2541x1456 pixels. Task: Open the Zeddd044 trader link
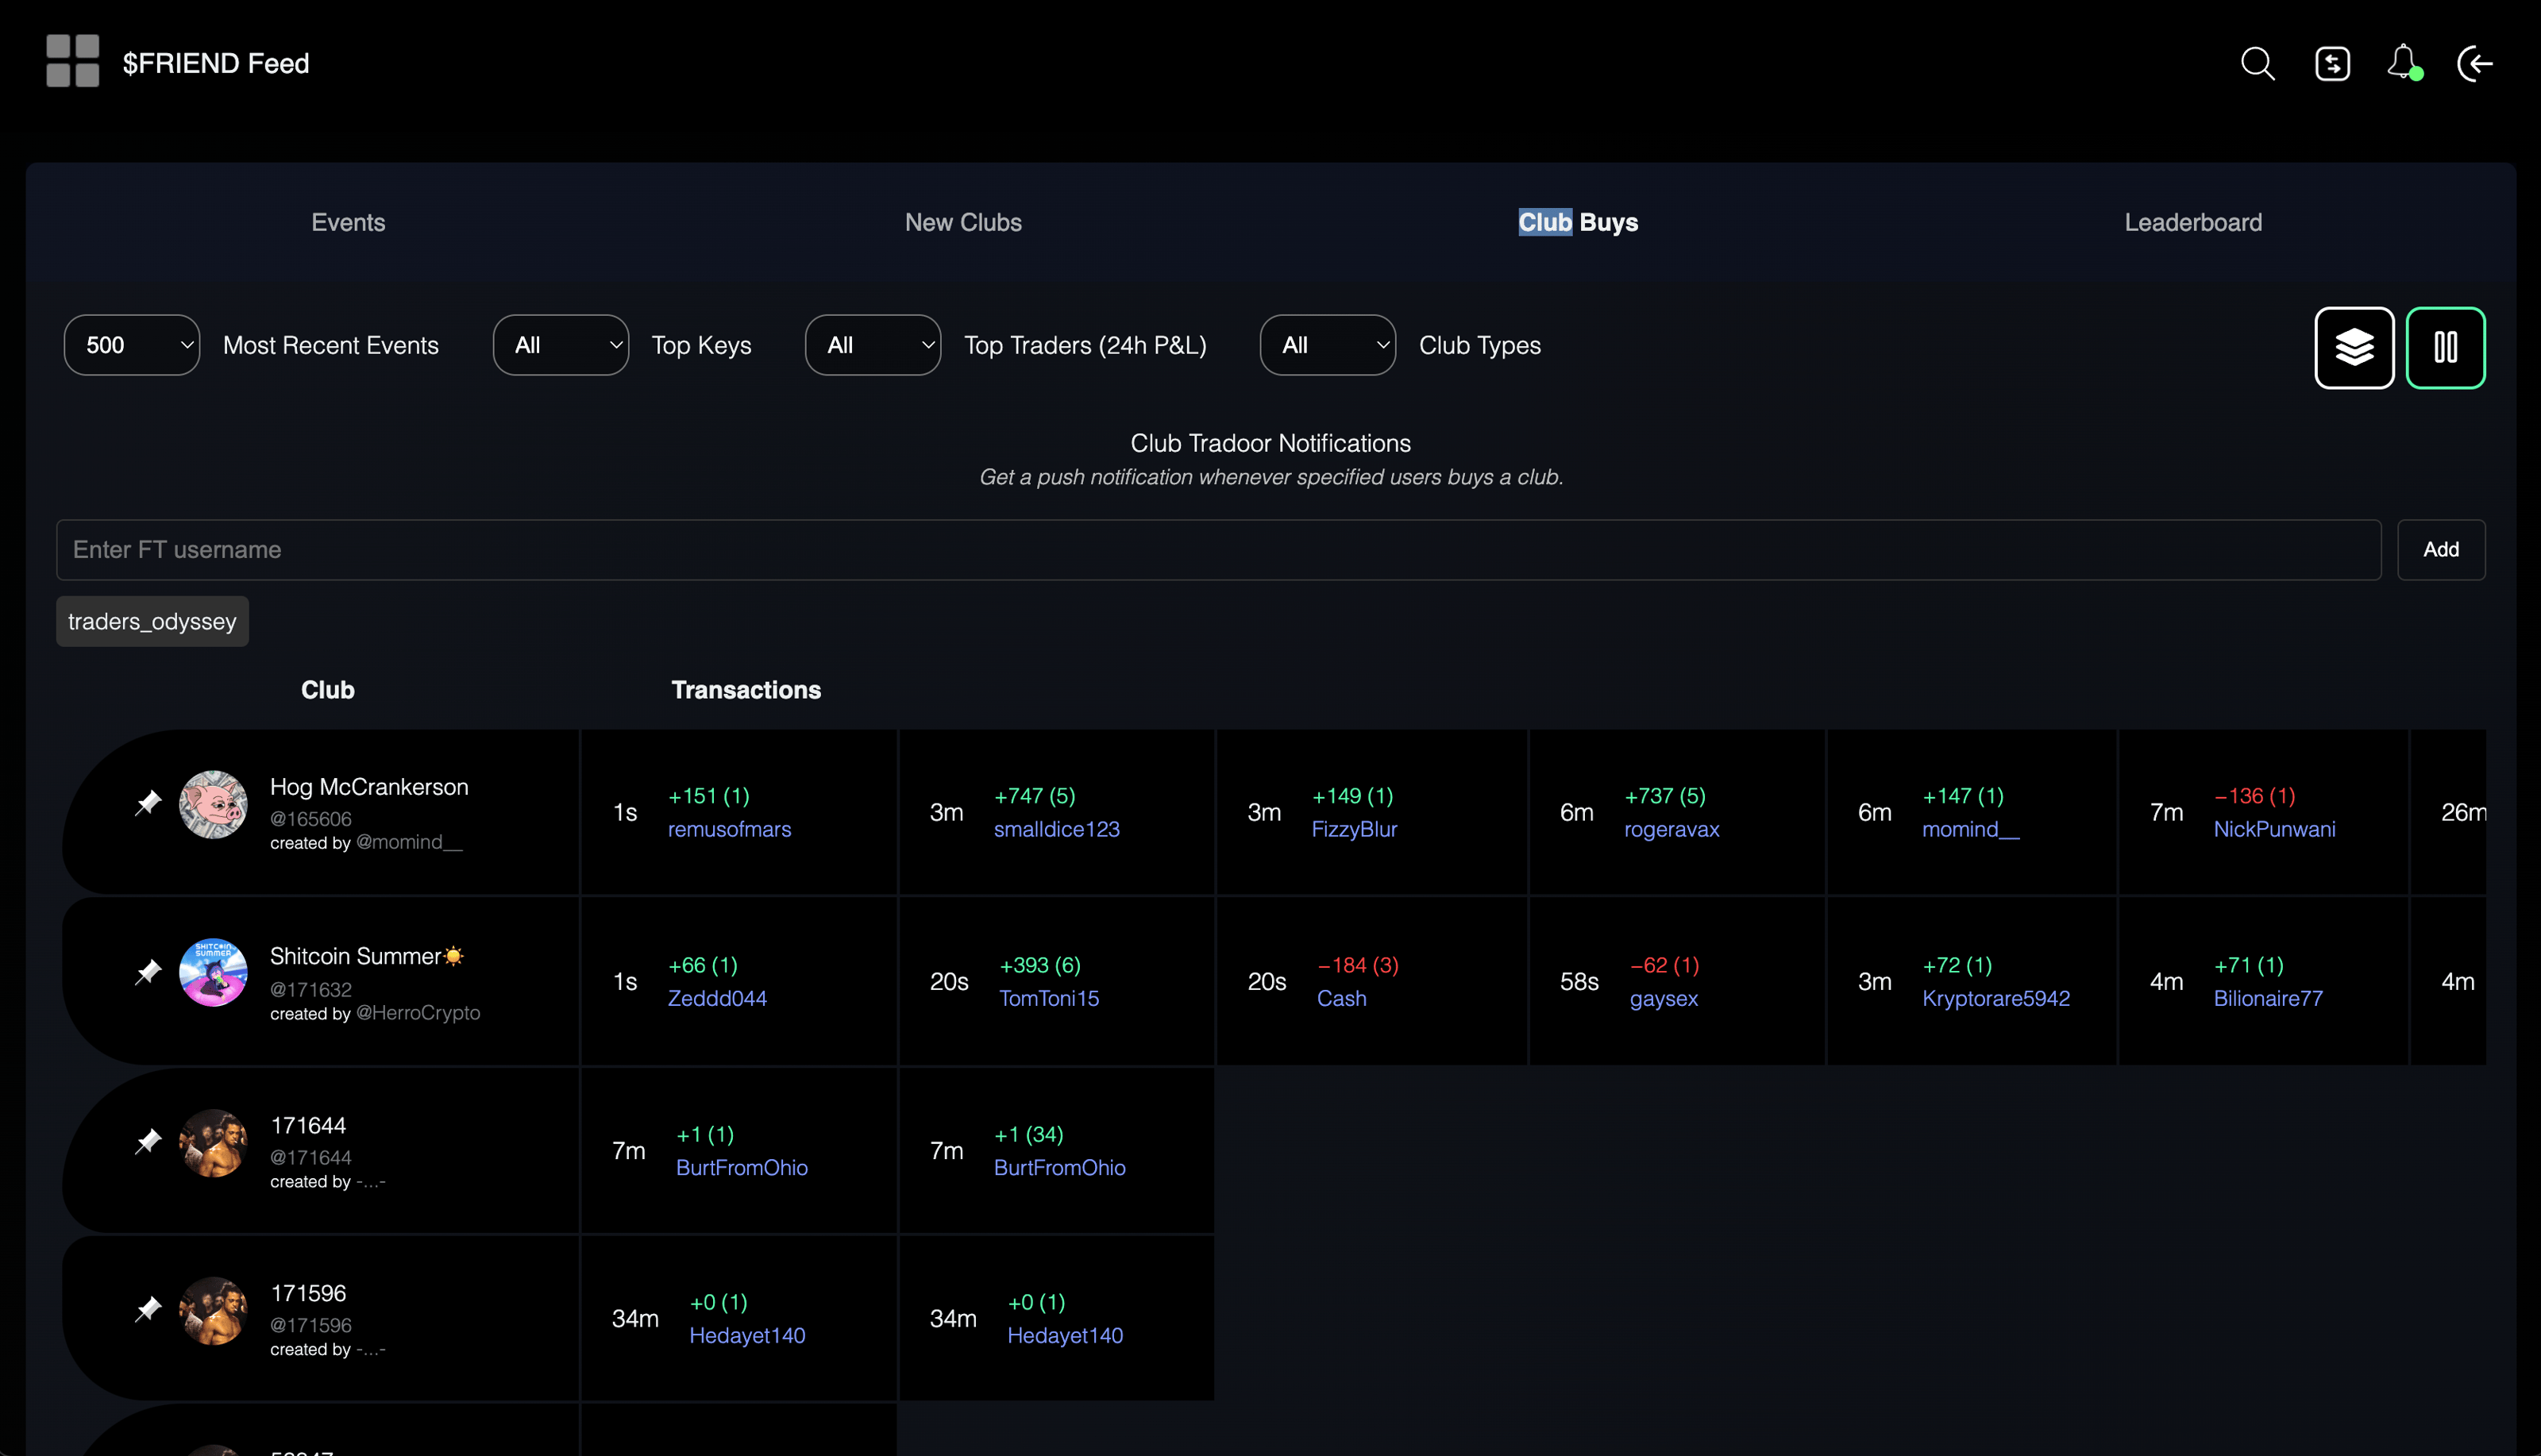coord(717,998)
